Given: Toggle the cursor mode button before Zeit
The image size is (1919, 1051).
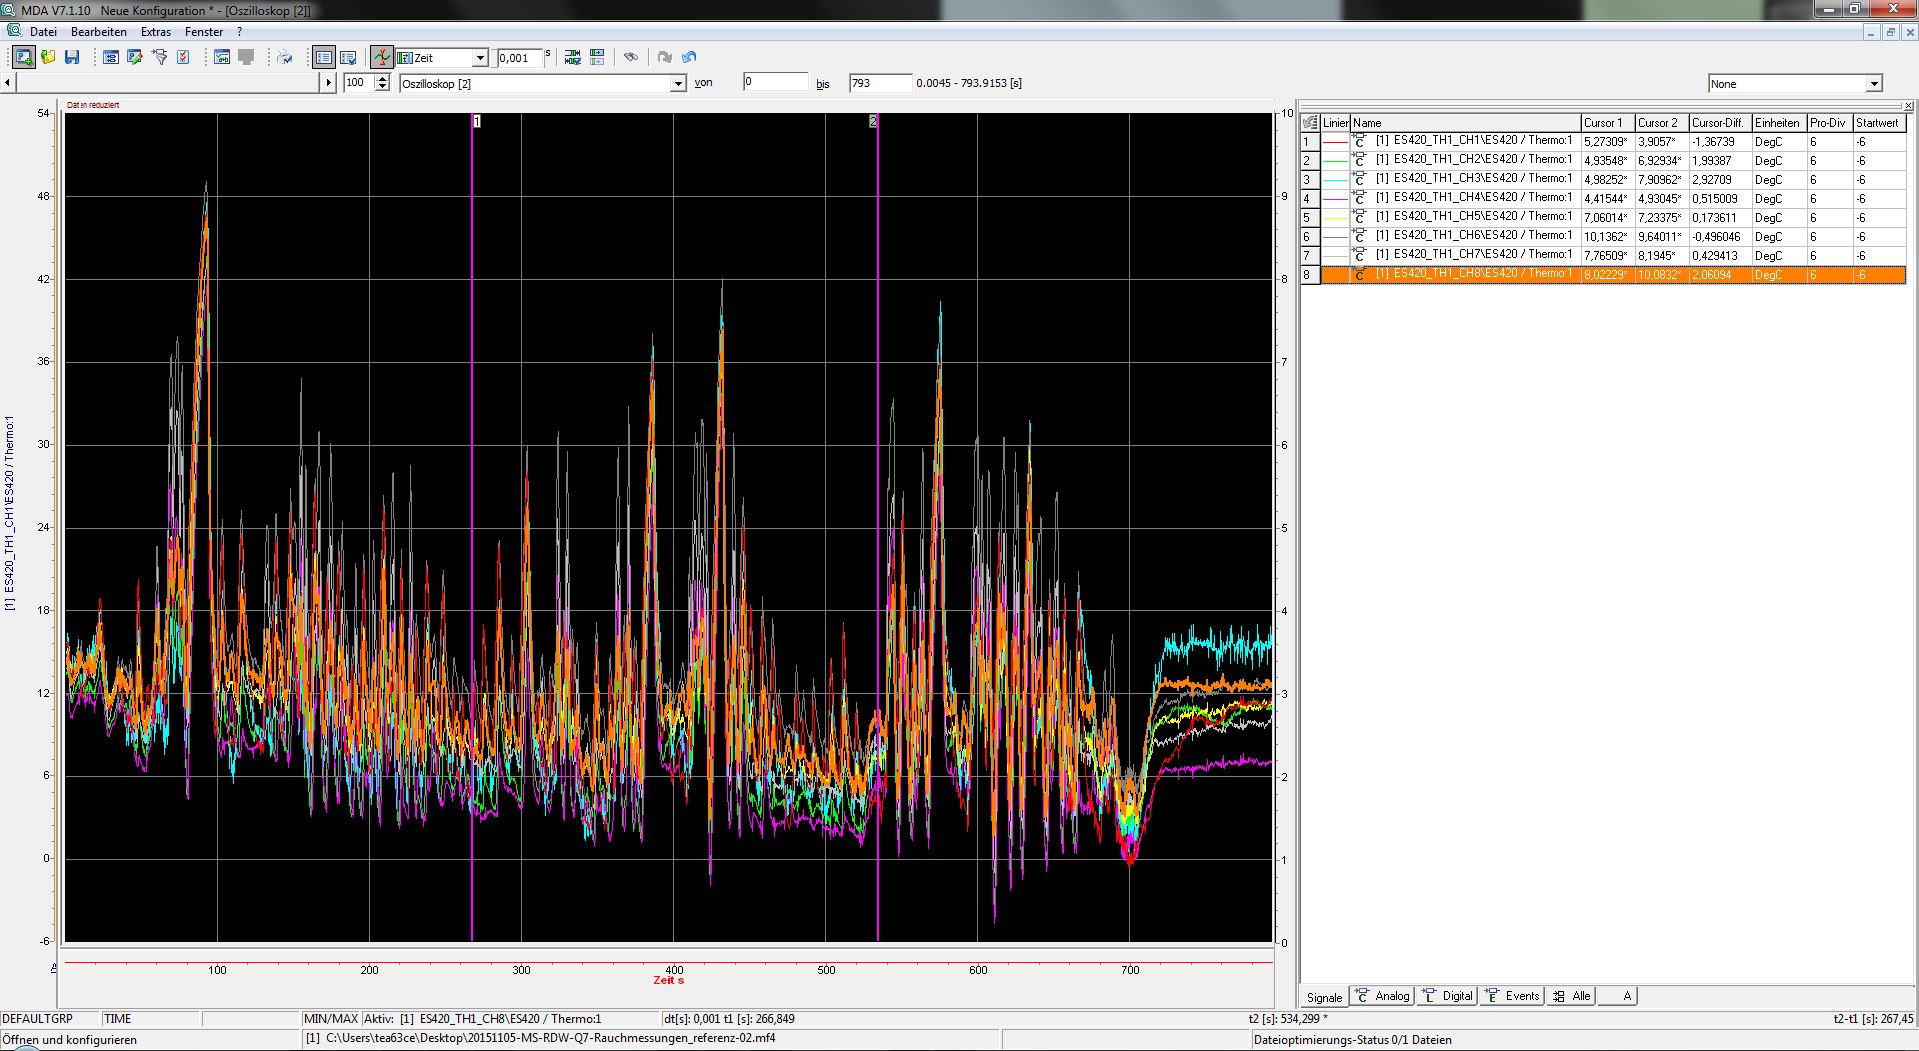Looking at the screenshot, I should click(x=381, y=58).
